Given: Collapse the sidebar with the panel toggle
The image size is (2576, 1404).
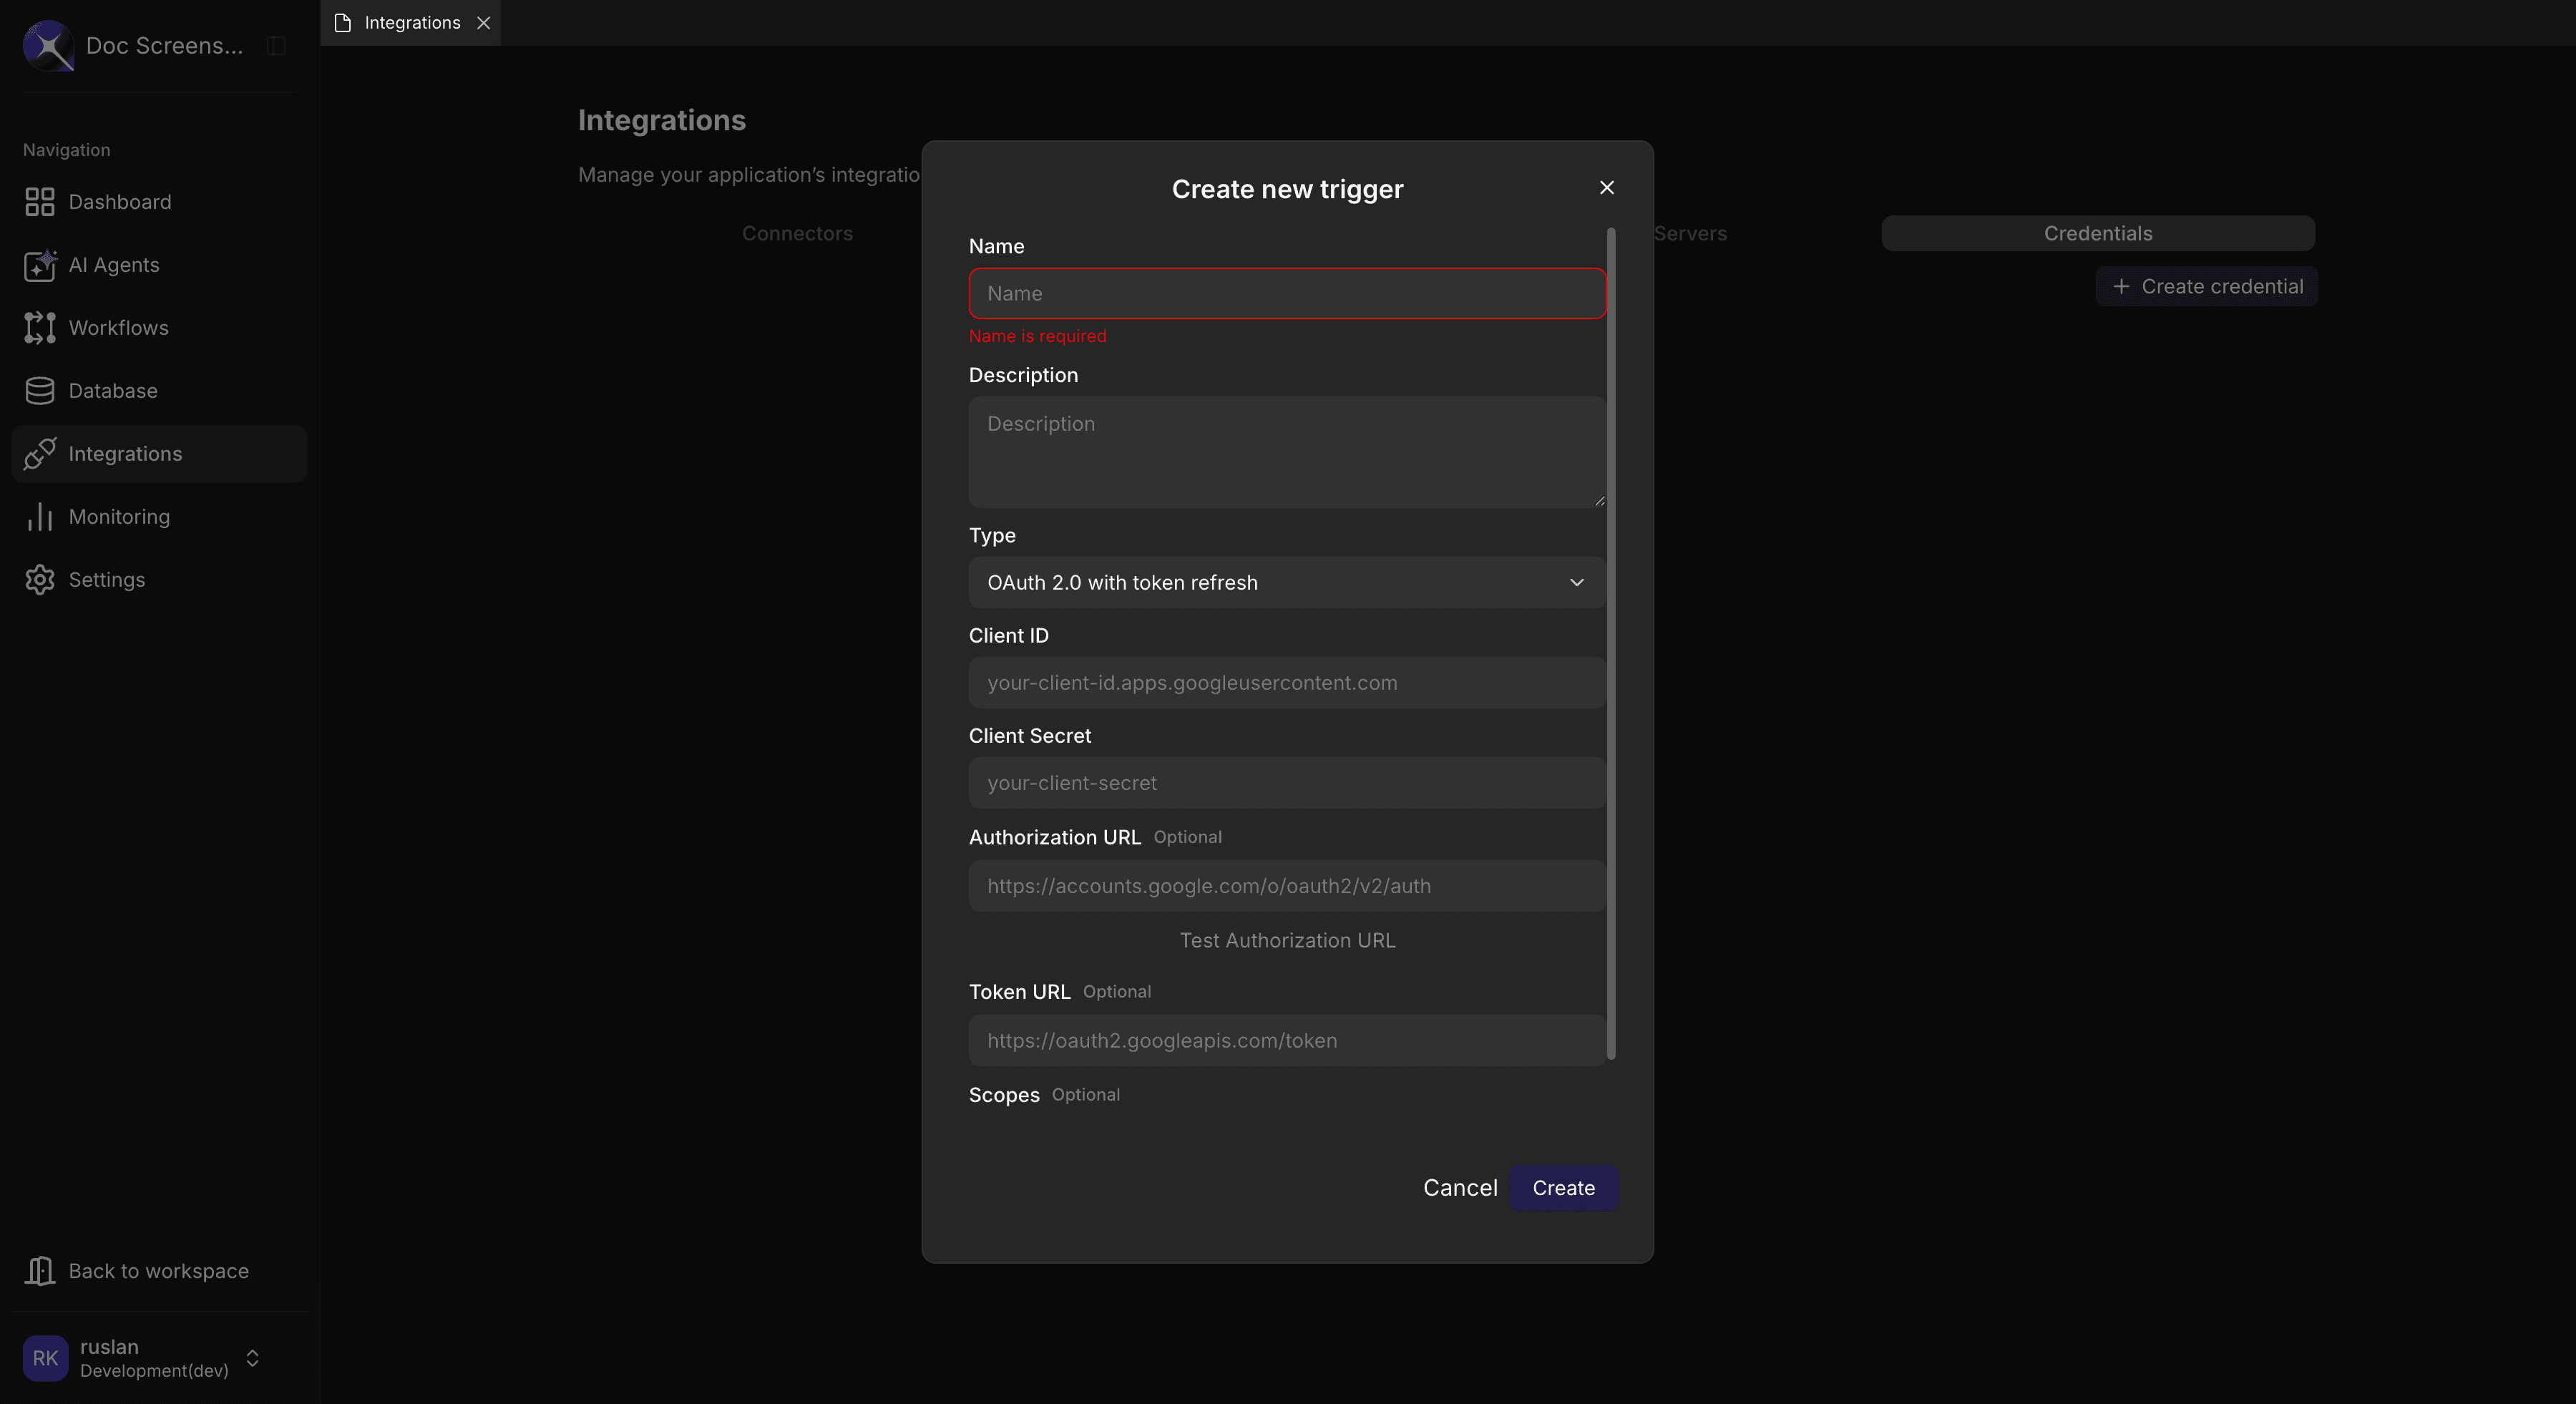Looking at the screenshot, I should (275, 45).
